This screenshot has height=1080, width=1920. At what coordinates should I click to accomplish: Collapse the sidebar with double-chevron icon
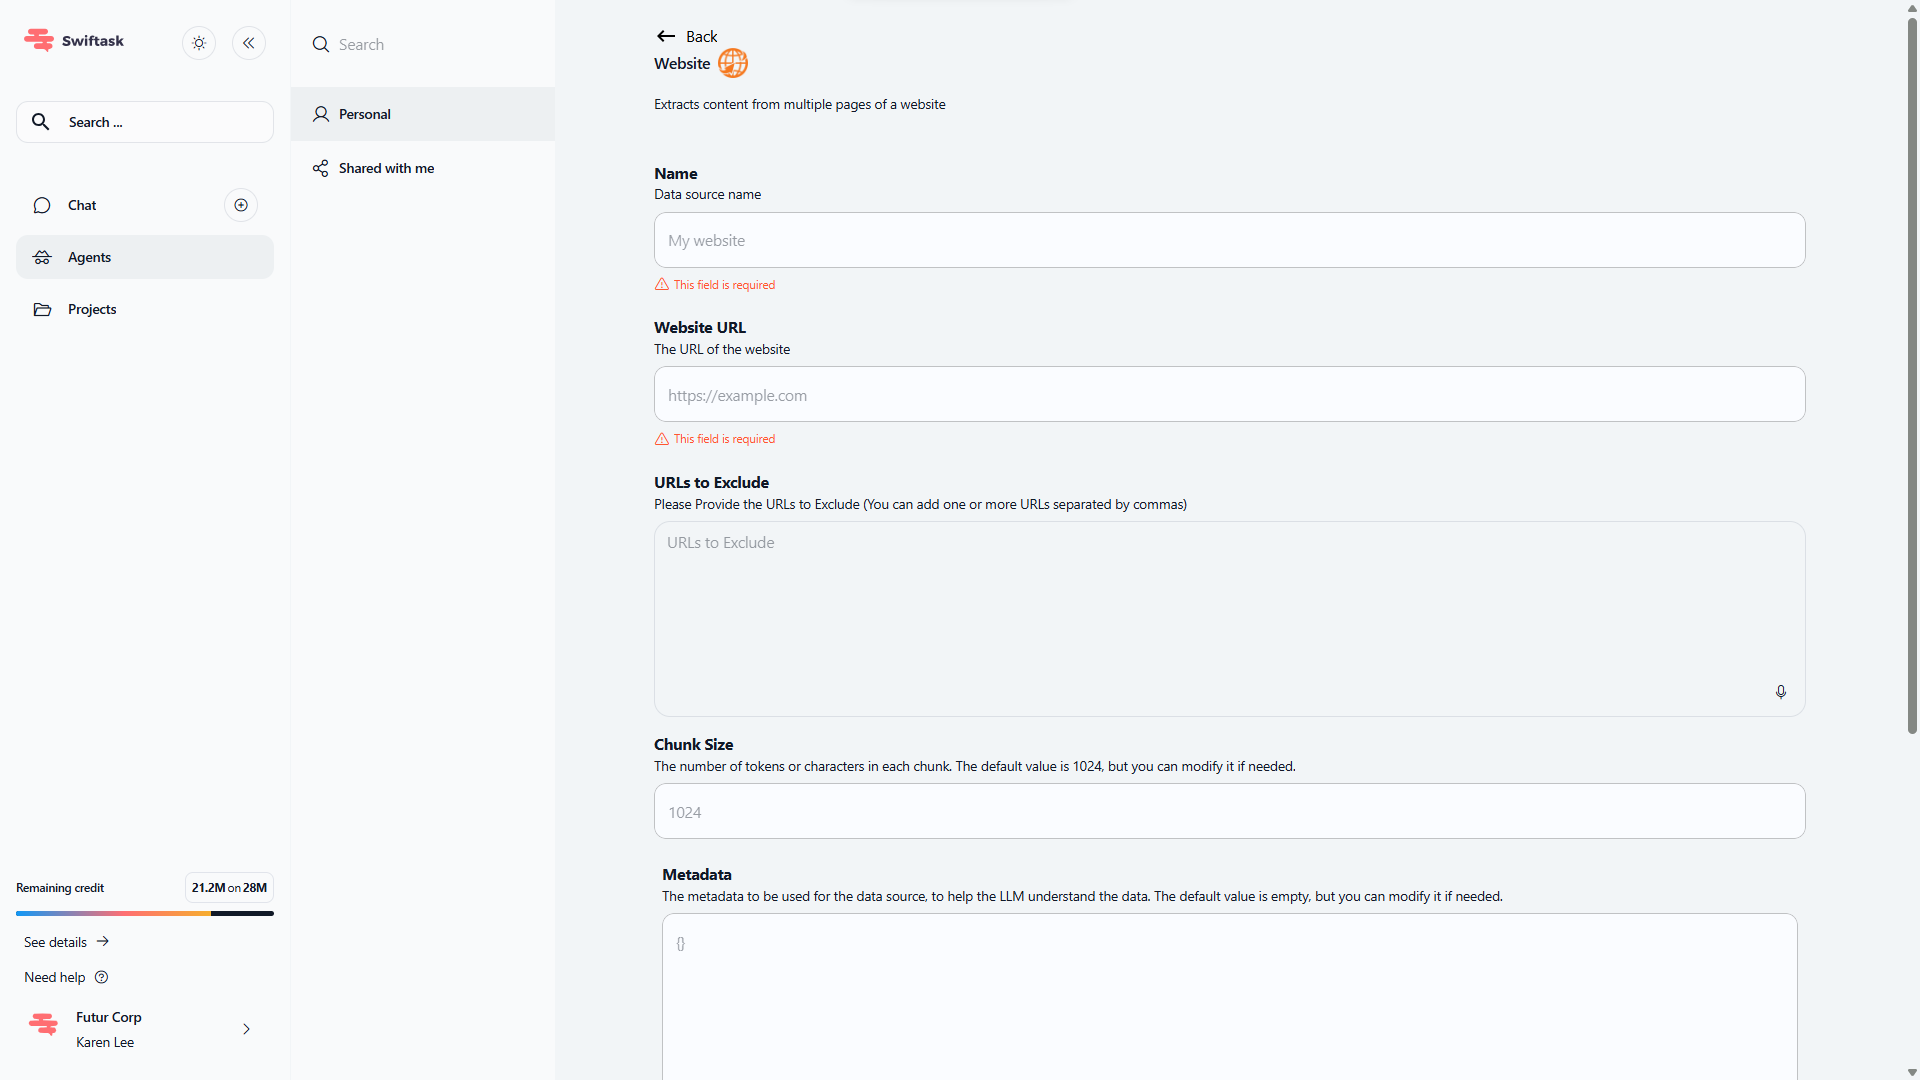(249, 43)
